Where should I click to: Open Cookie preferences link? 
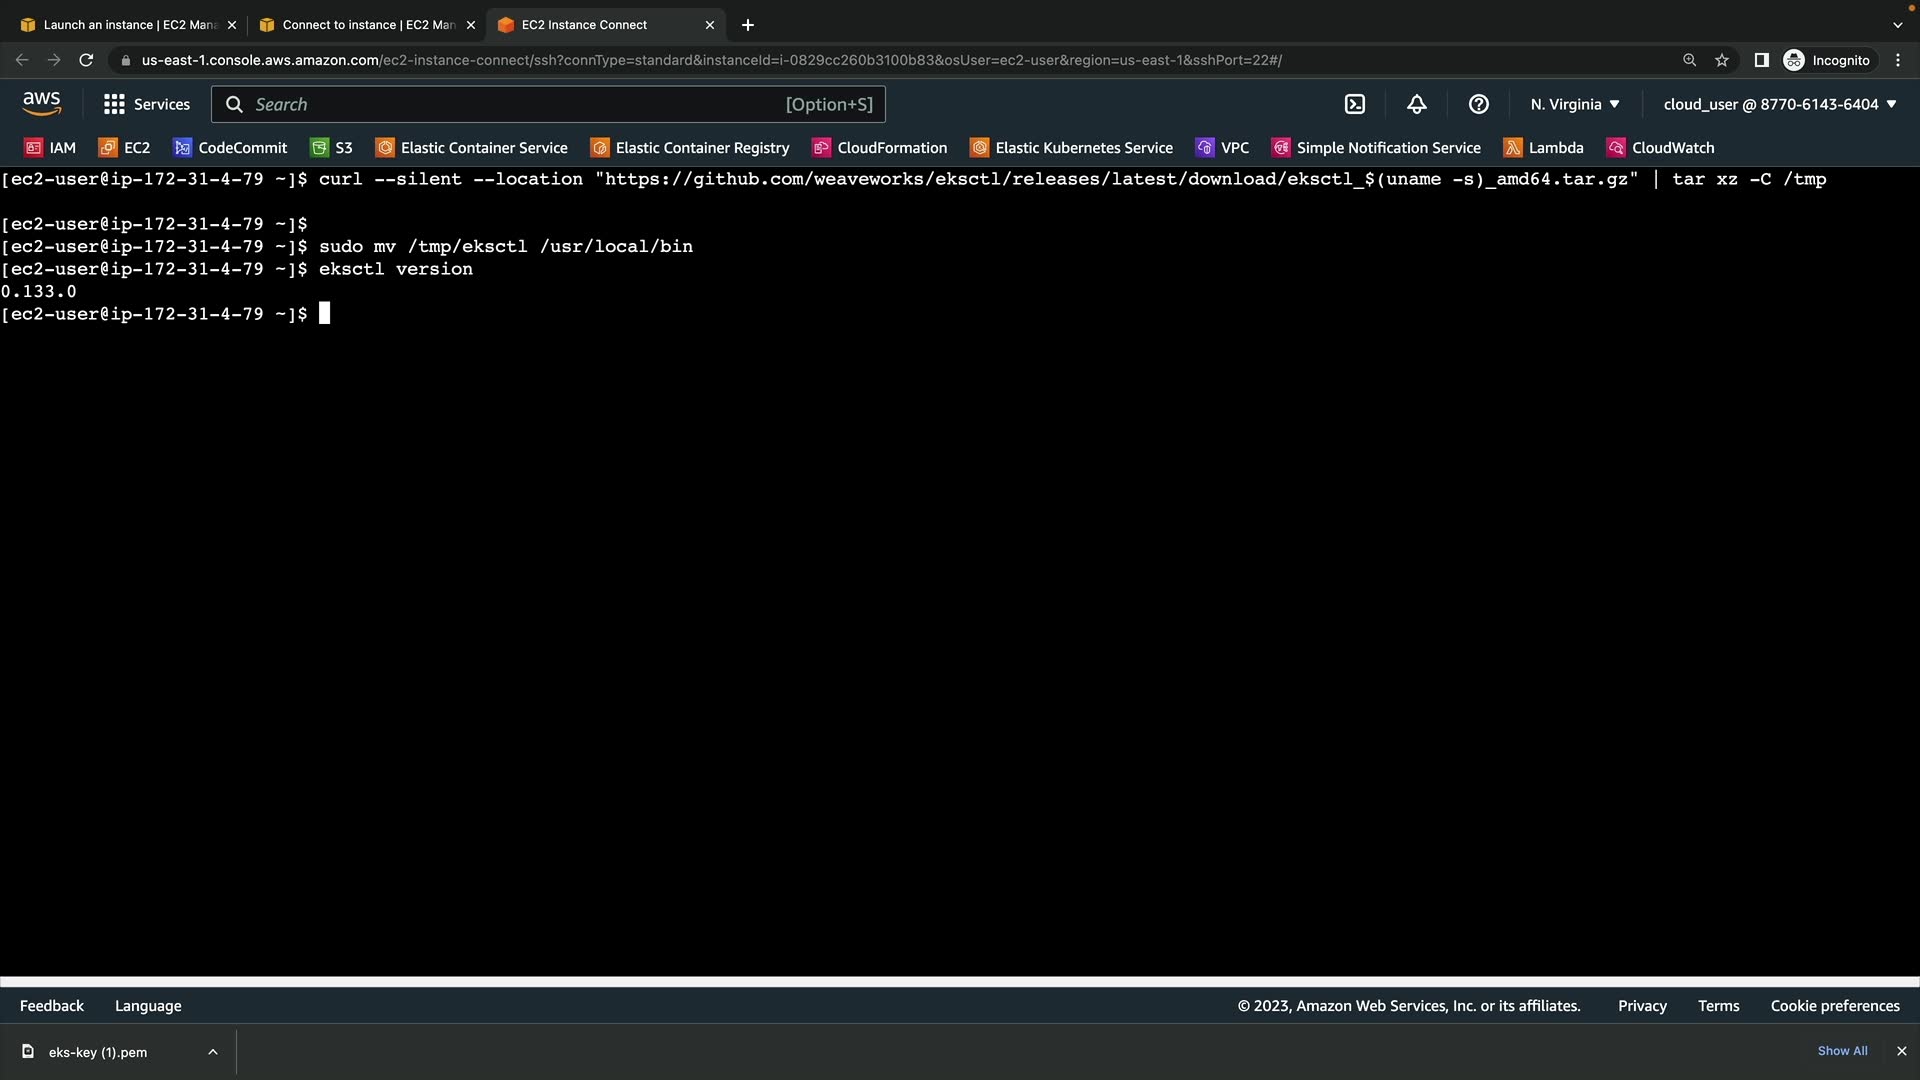point(1834,1006)
